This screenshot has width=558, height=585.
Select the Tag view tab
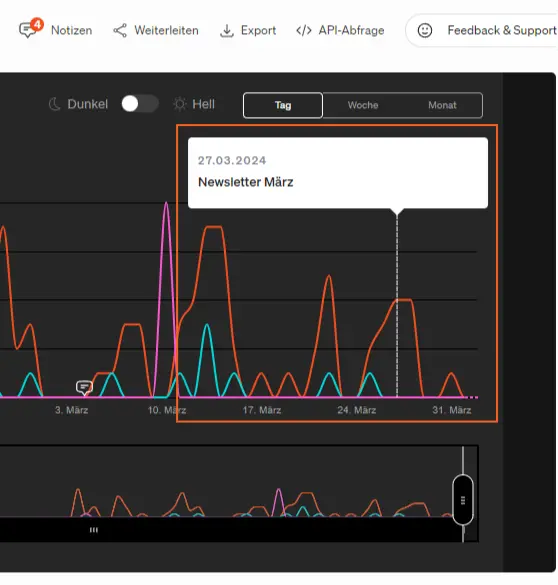[283, 105]
